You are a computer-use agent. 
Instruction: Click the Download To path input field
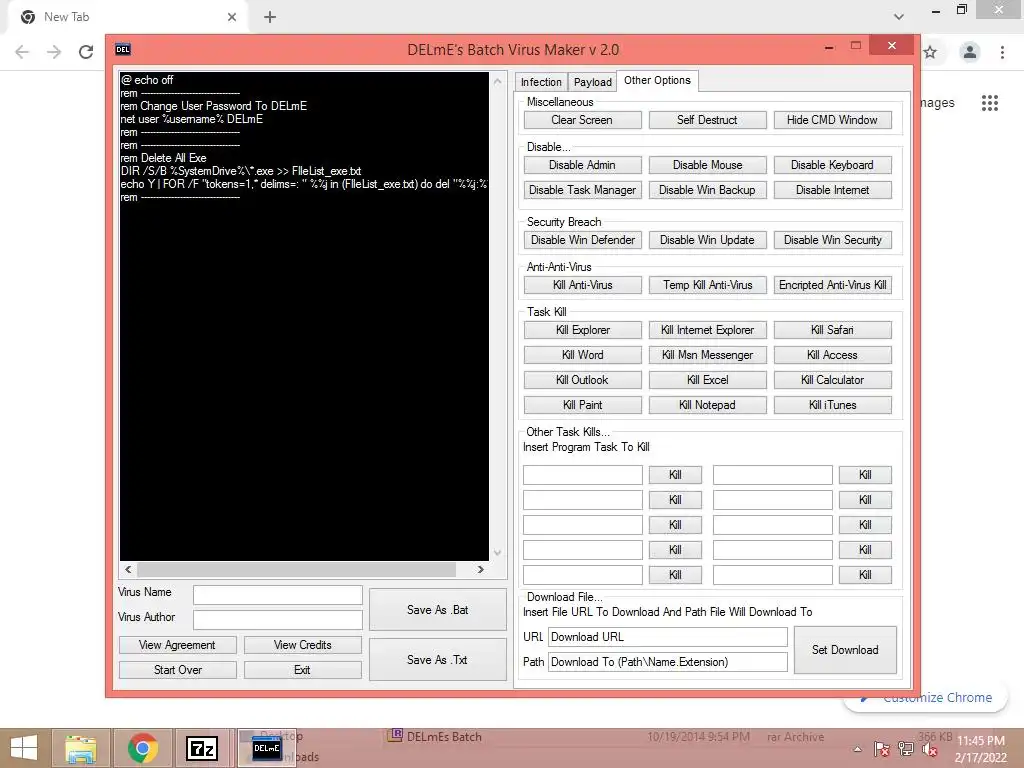(667, 662)
